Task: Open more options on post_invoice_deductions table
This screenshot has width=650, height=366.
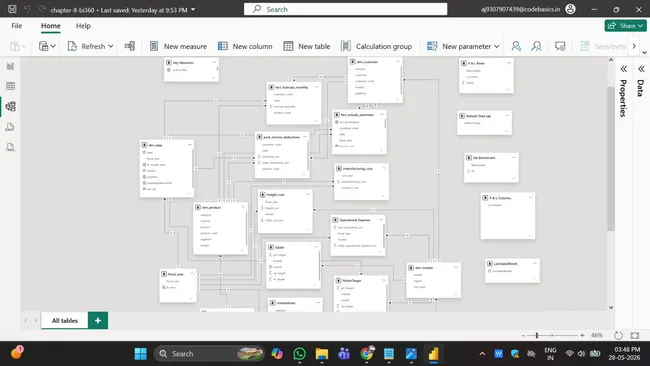Action: (x=305, y=137)
